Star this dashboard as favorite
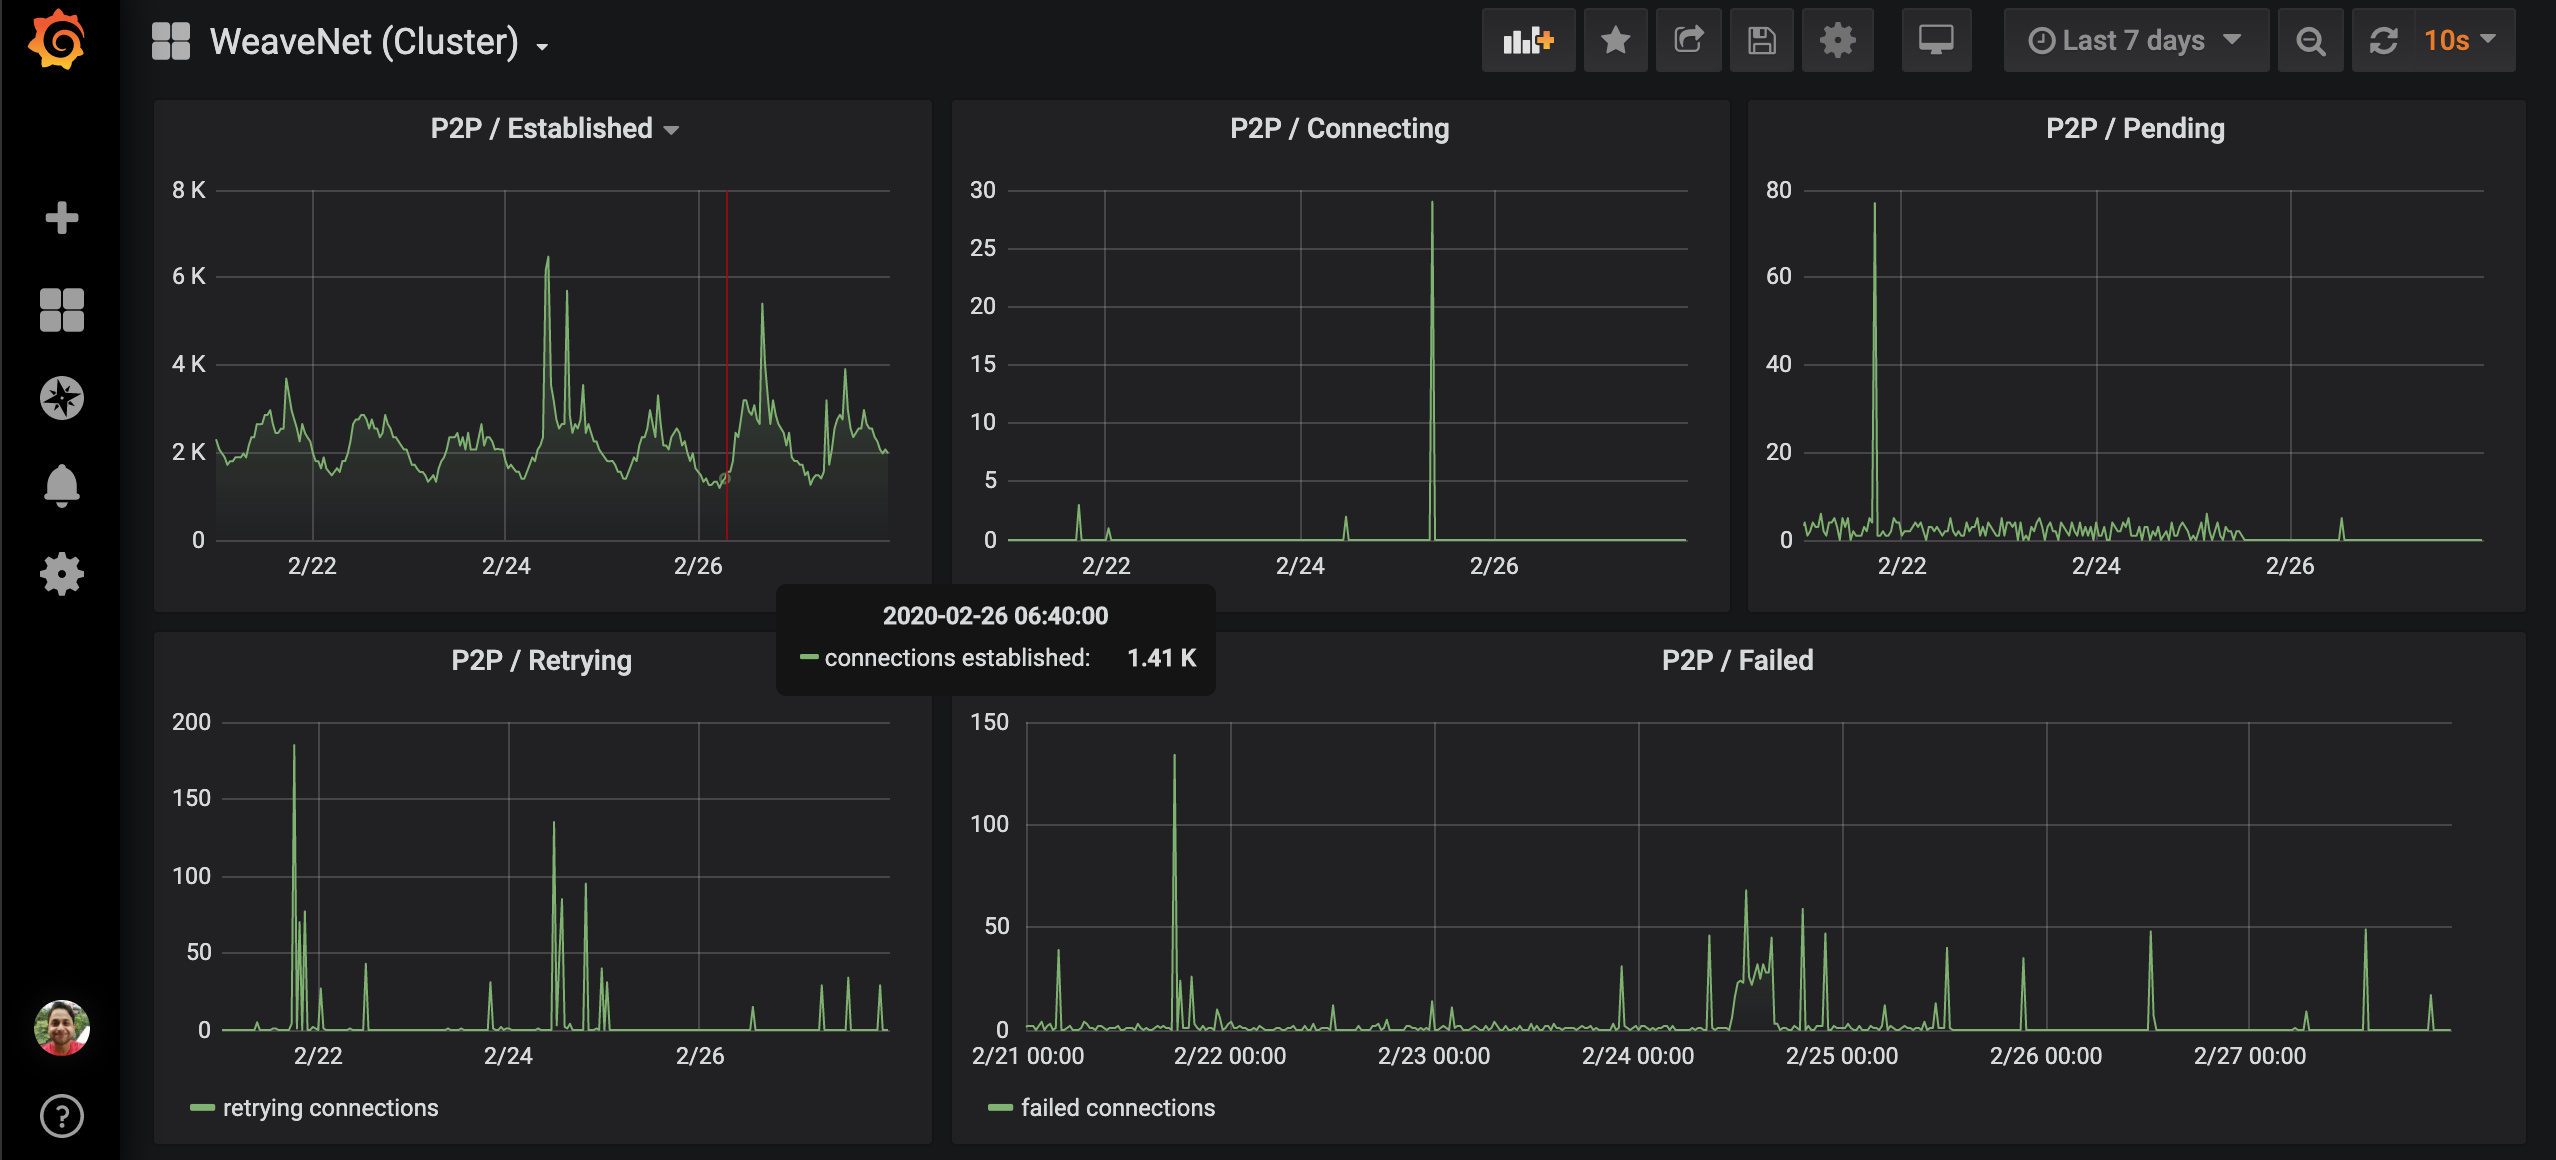 pos(1615,41)
